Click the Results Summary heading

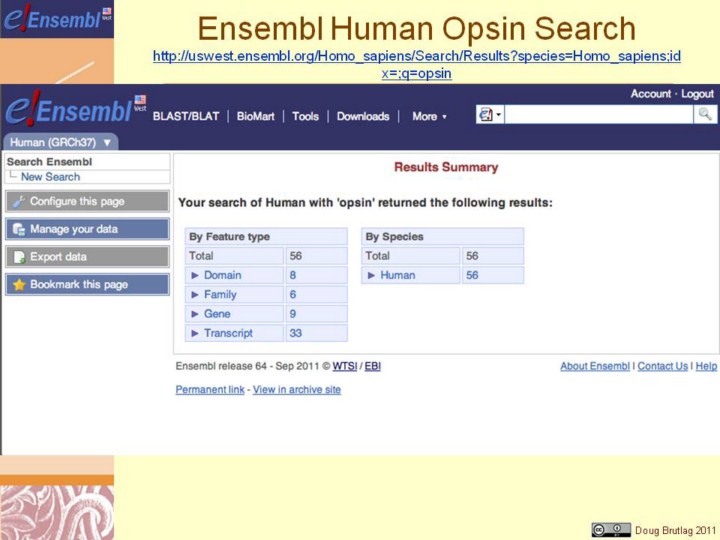pyautogui.click(x=446, y=167)
